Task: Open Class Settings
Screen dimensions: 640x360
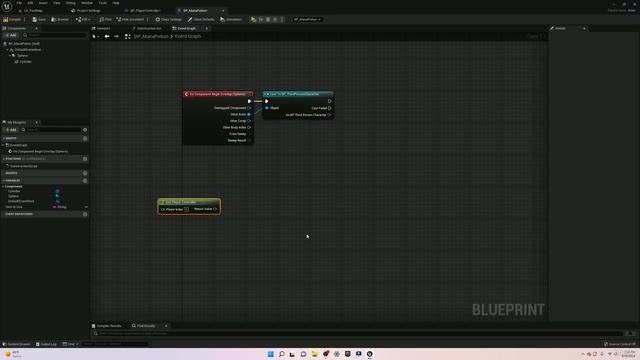Action: 168,19
